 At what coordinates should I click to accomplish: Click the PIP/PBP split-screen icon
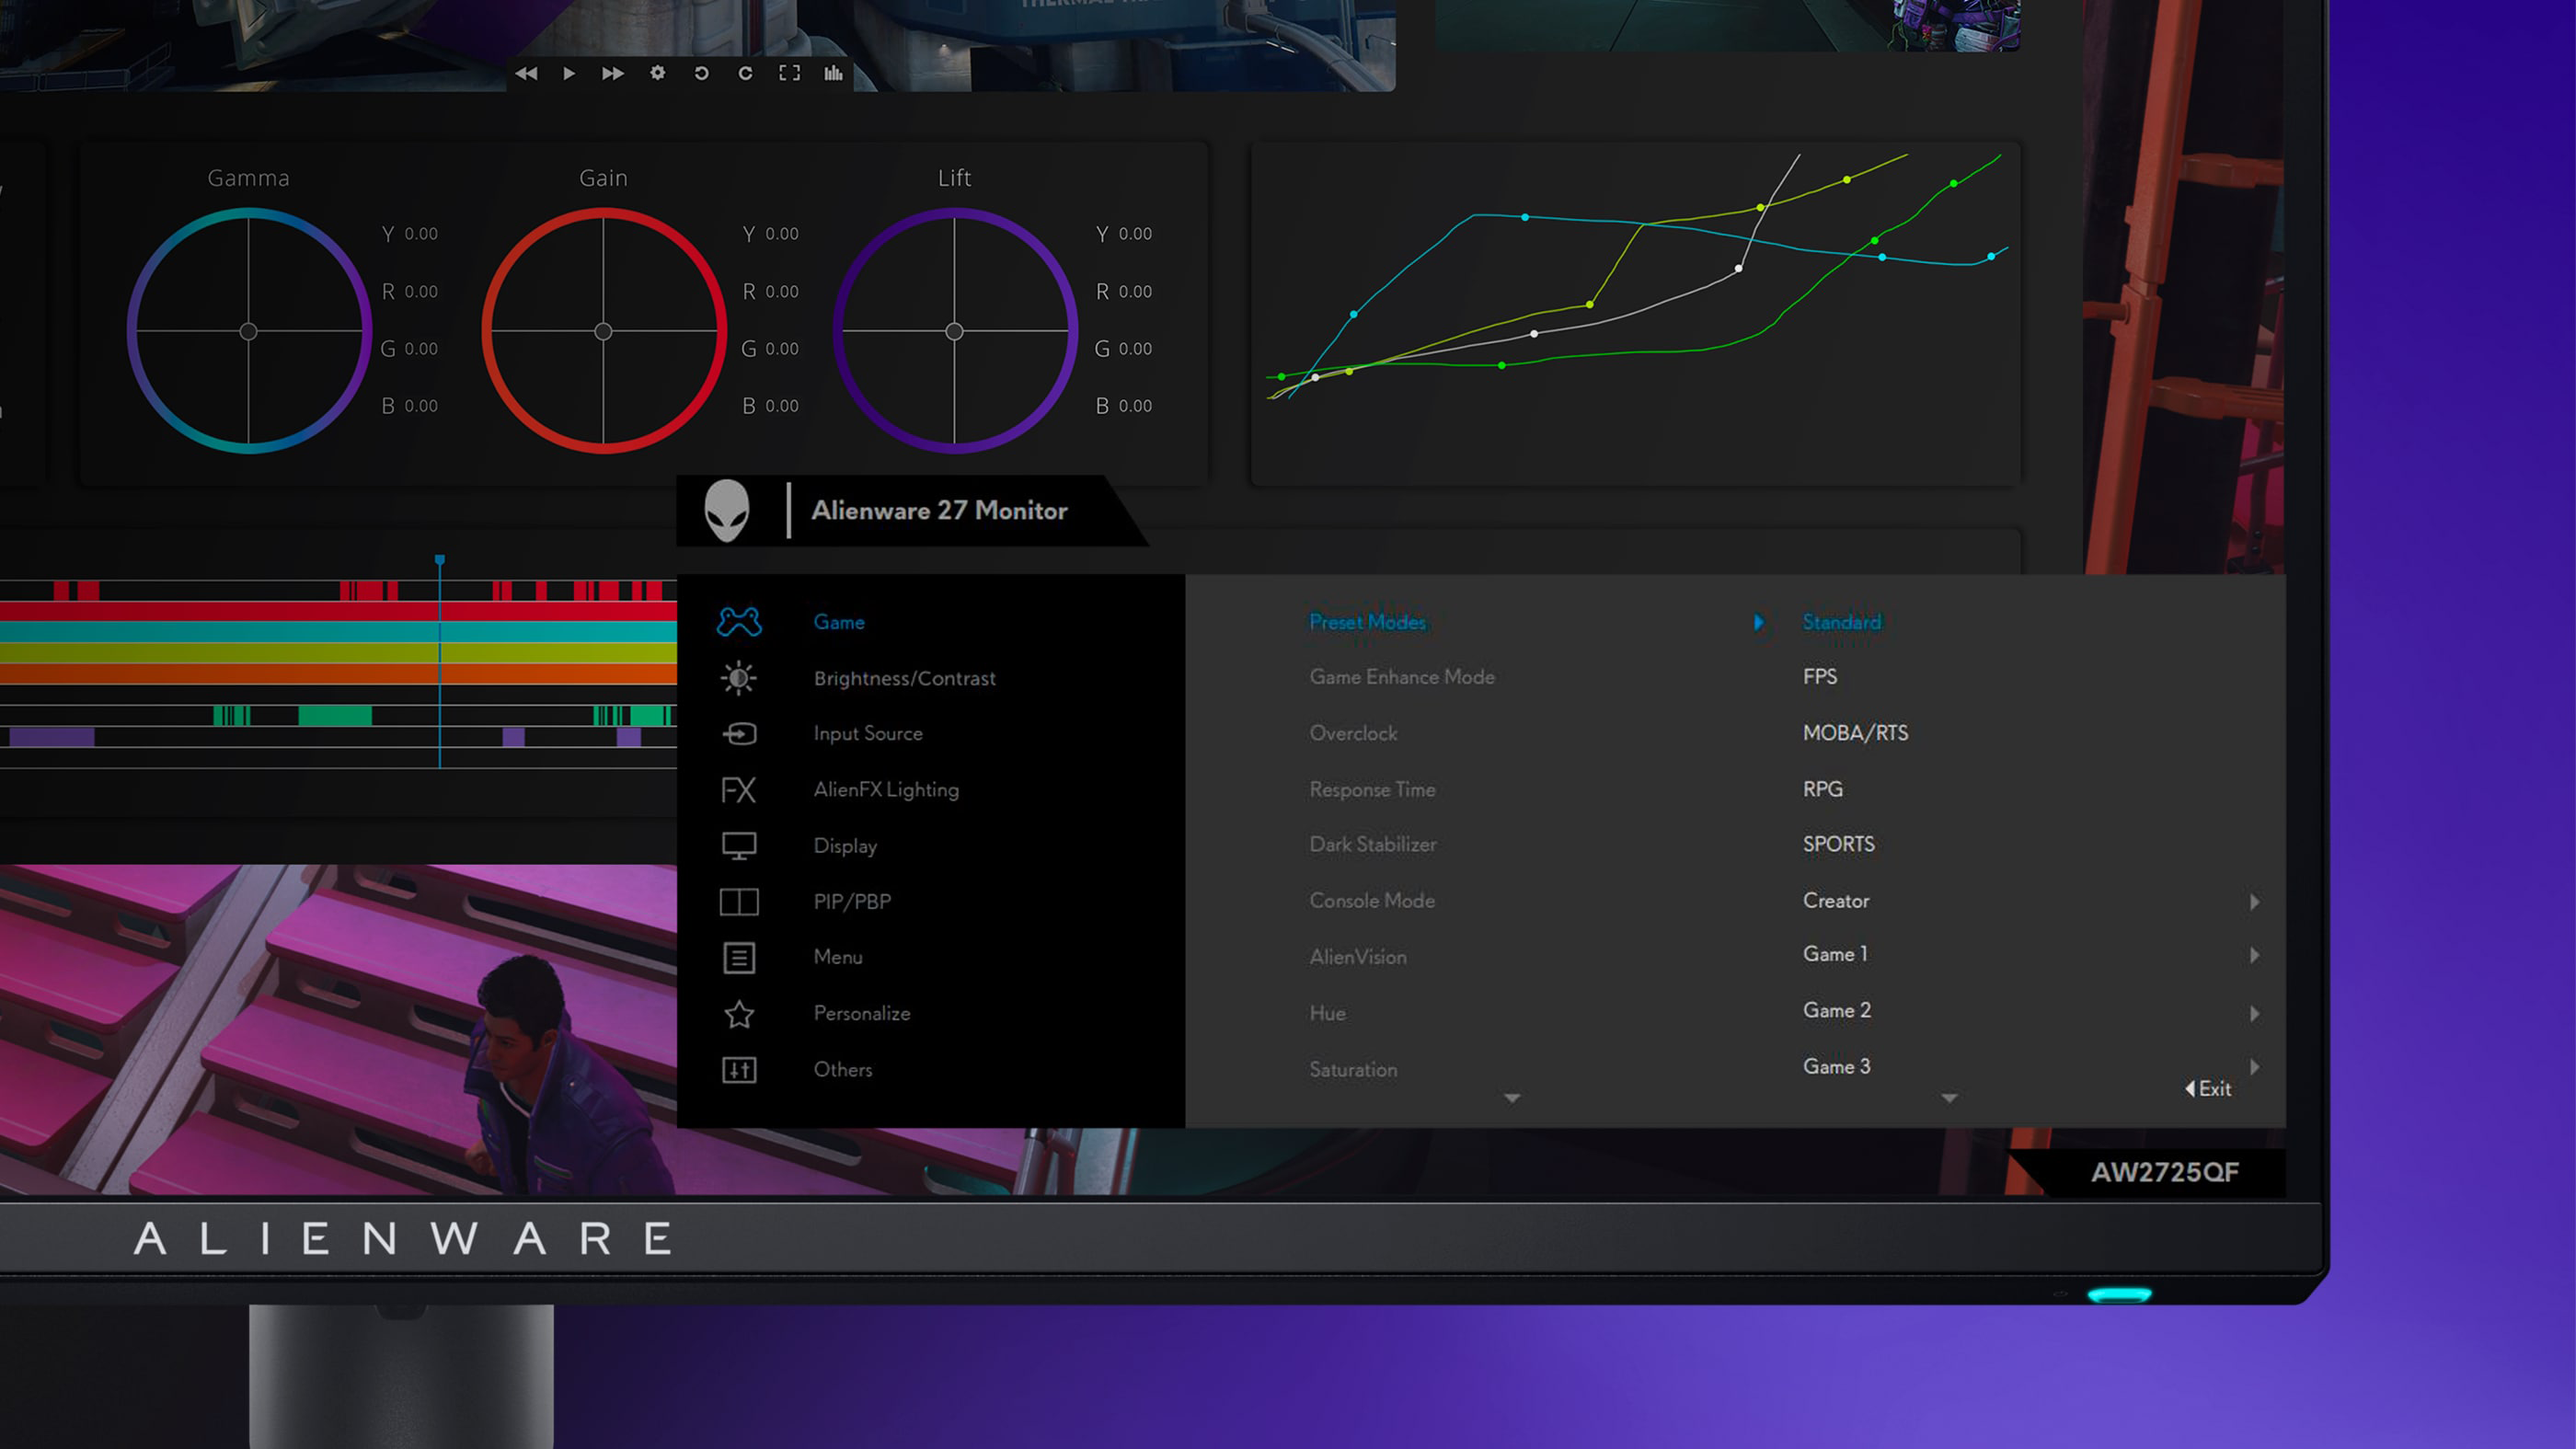click(739, 902)
